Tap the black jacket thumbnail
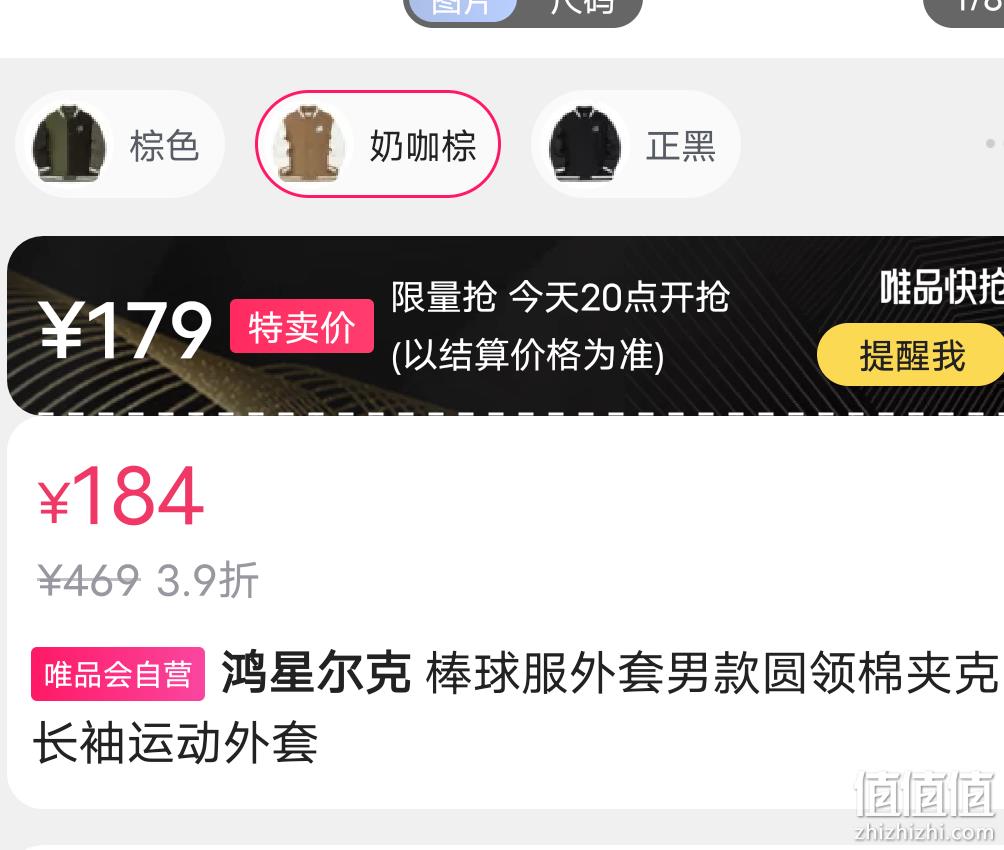The image size is (1004, 850). coord(585,144)
